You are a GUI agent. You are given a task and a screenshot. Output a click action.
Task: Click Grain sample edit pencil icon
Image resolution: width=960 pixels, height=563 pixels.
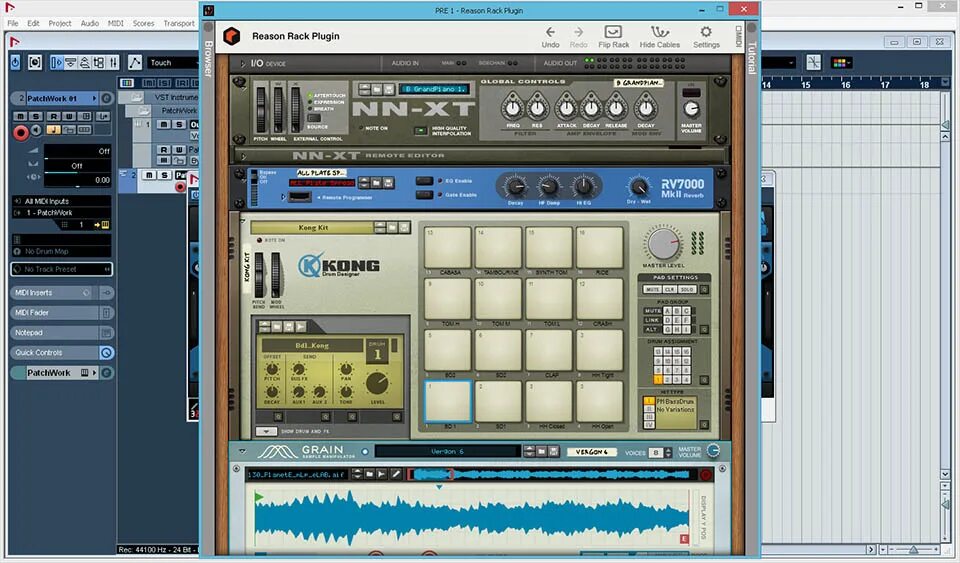[396, 474]
